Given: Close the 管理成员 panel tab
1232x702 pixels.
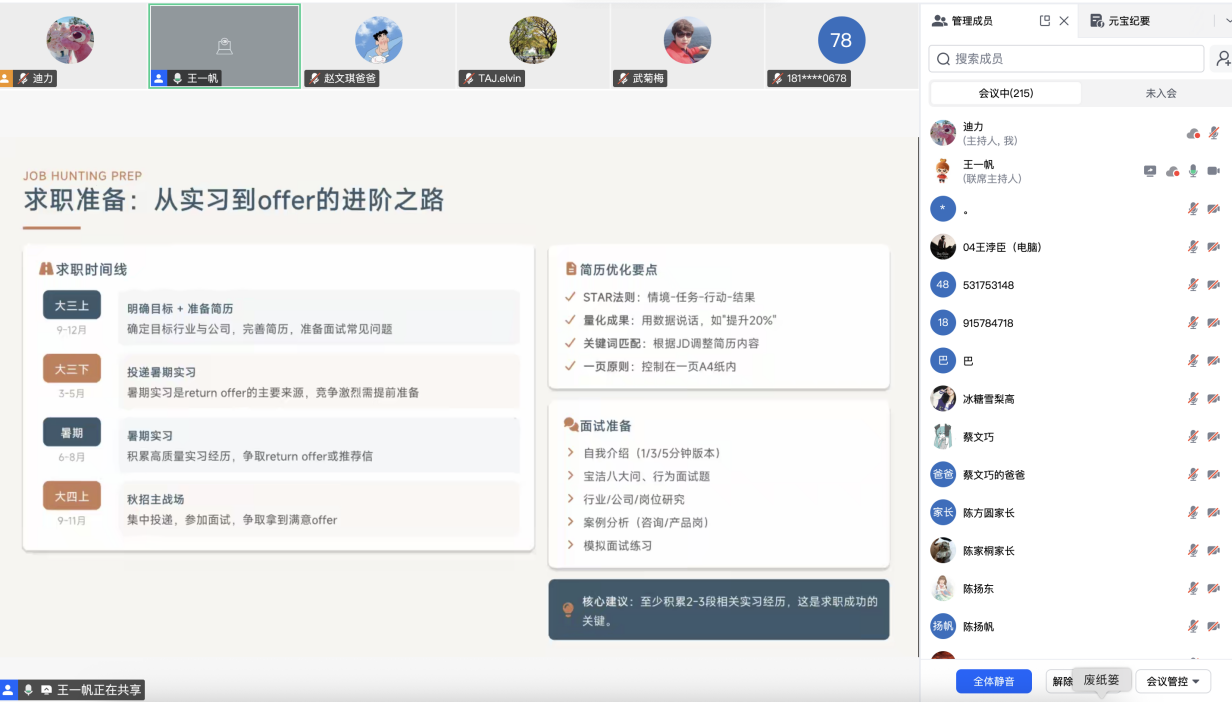Looking at the screenshot, I should click(x=1064, y=21).
